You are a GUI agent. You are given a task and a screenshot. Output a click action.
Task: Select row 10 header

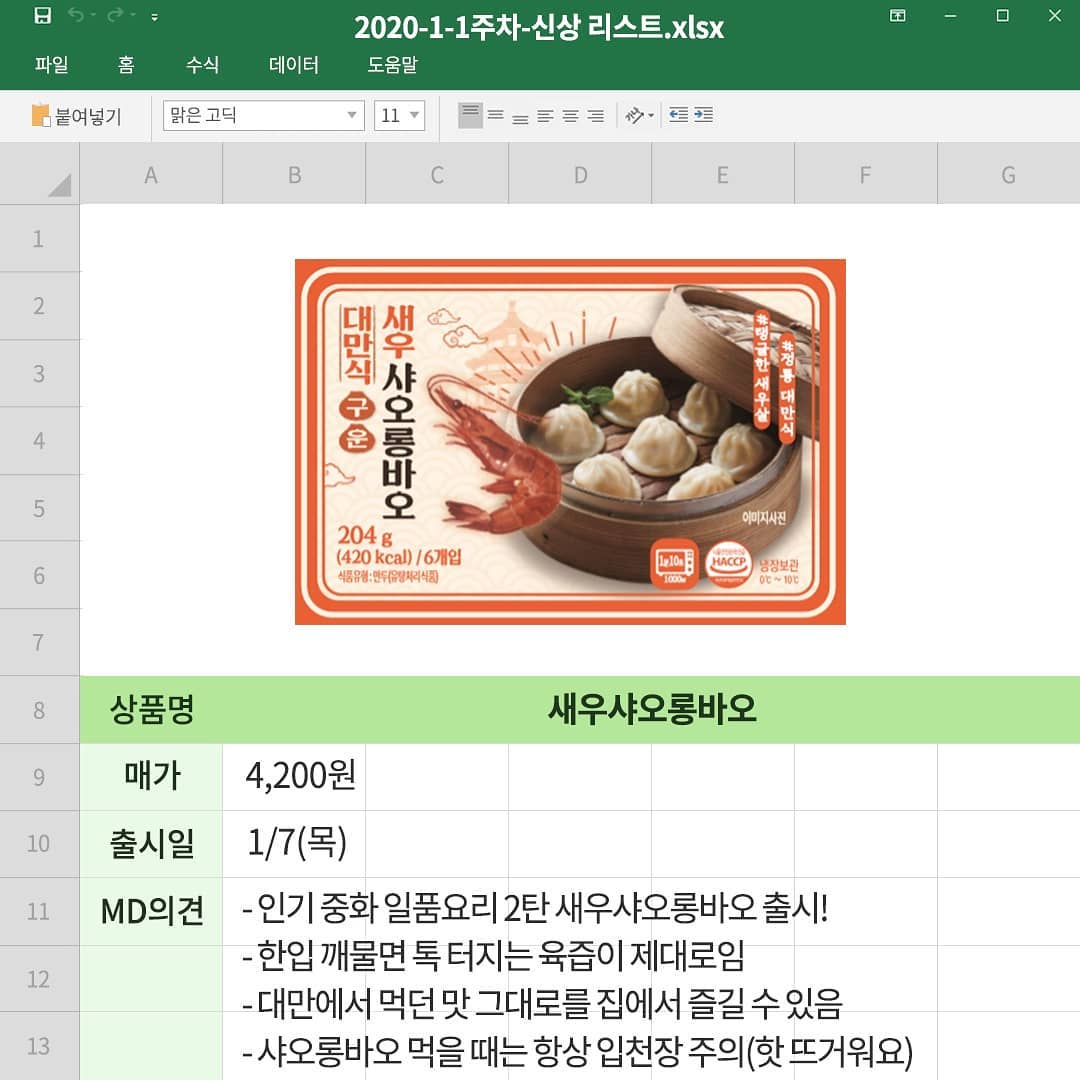pyautogui.click(x=39, y=844)
